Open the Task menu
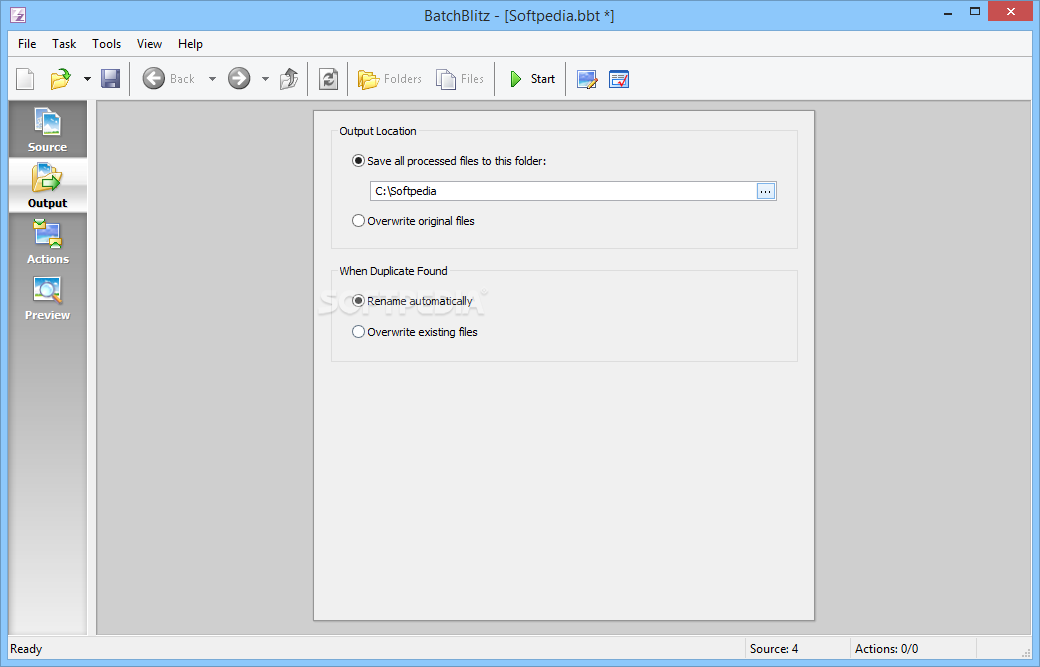Screen dimensions: 1040x667 (x=64, y=44)
